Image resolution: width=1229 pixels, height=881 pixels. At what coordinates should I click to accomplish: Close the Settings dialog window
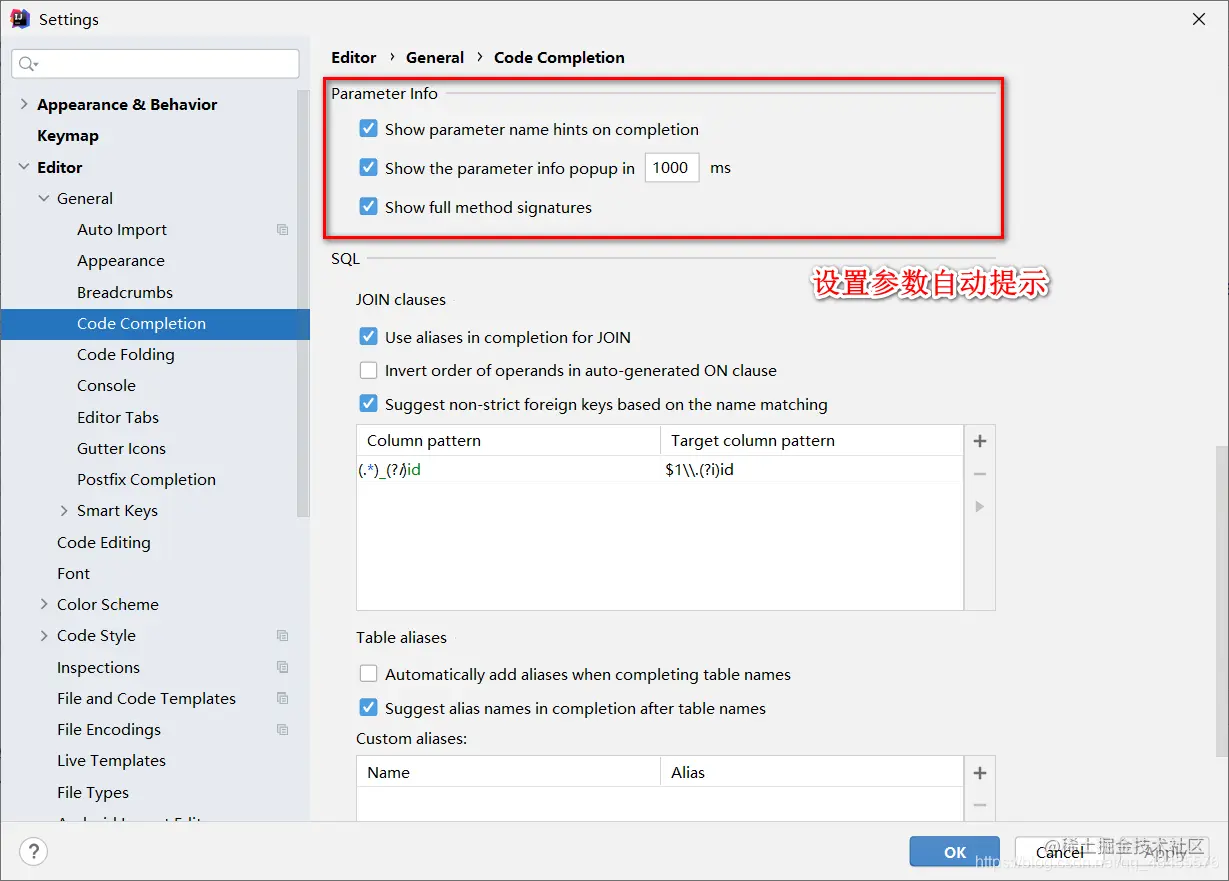[x=1199, y=19]
